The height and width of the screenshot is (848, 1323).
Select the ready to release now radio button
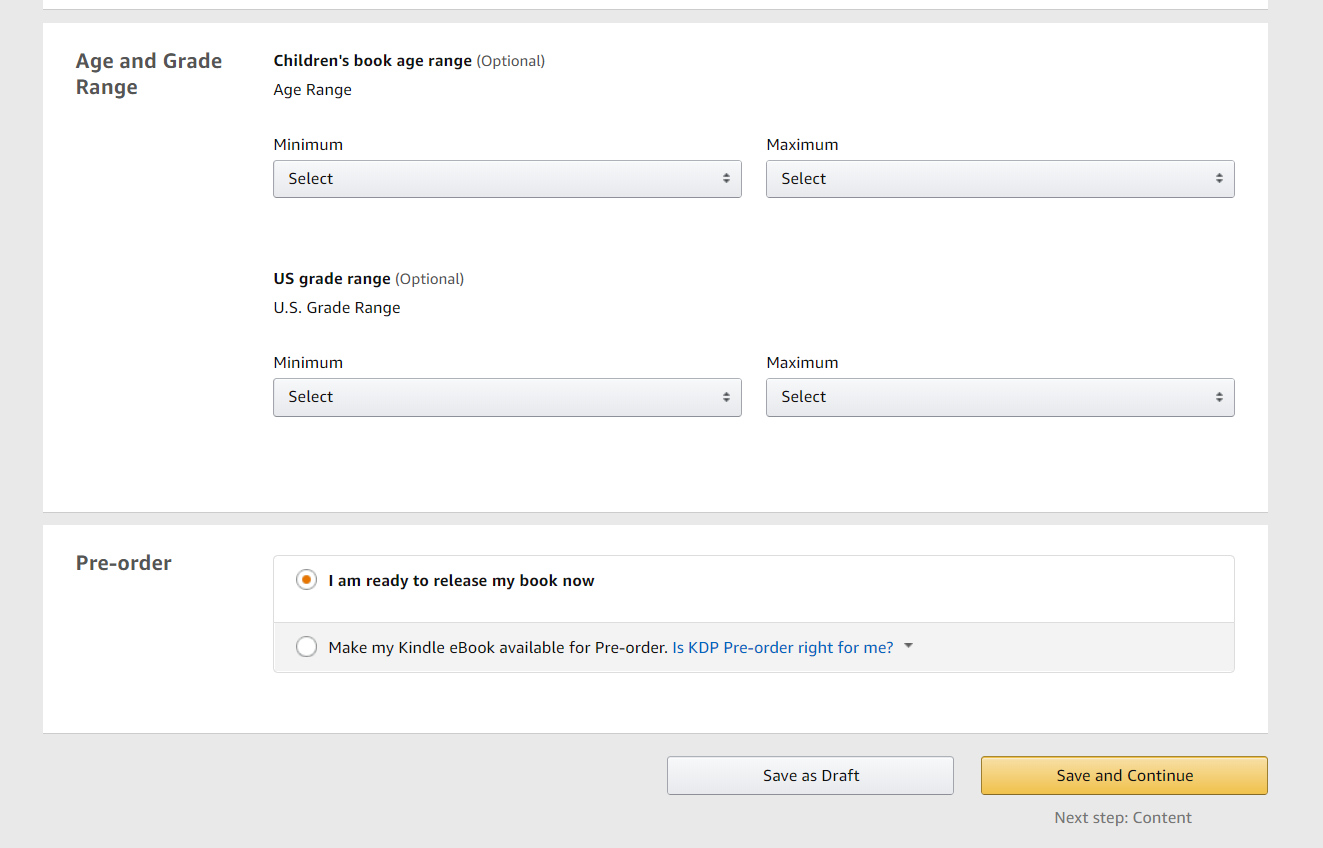[307, 580]
